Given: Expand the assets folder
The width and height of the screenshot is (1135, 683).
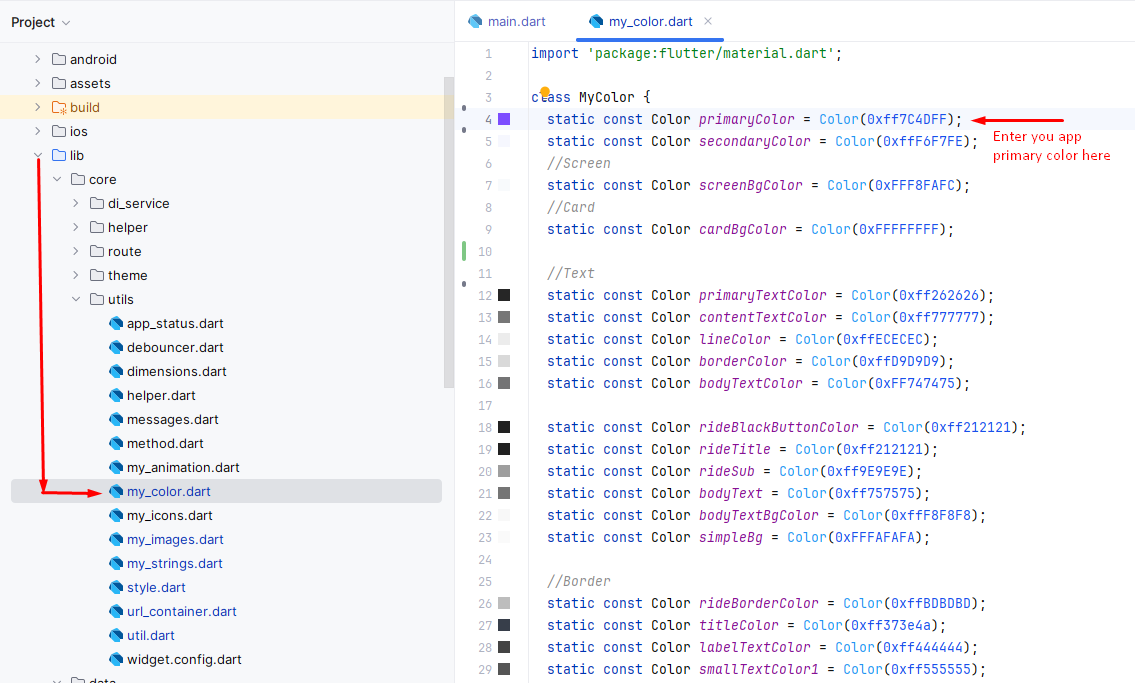Looking at the screenshot, I should tap(38, 83).
